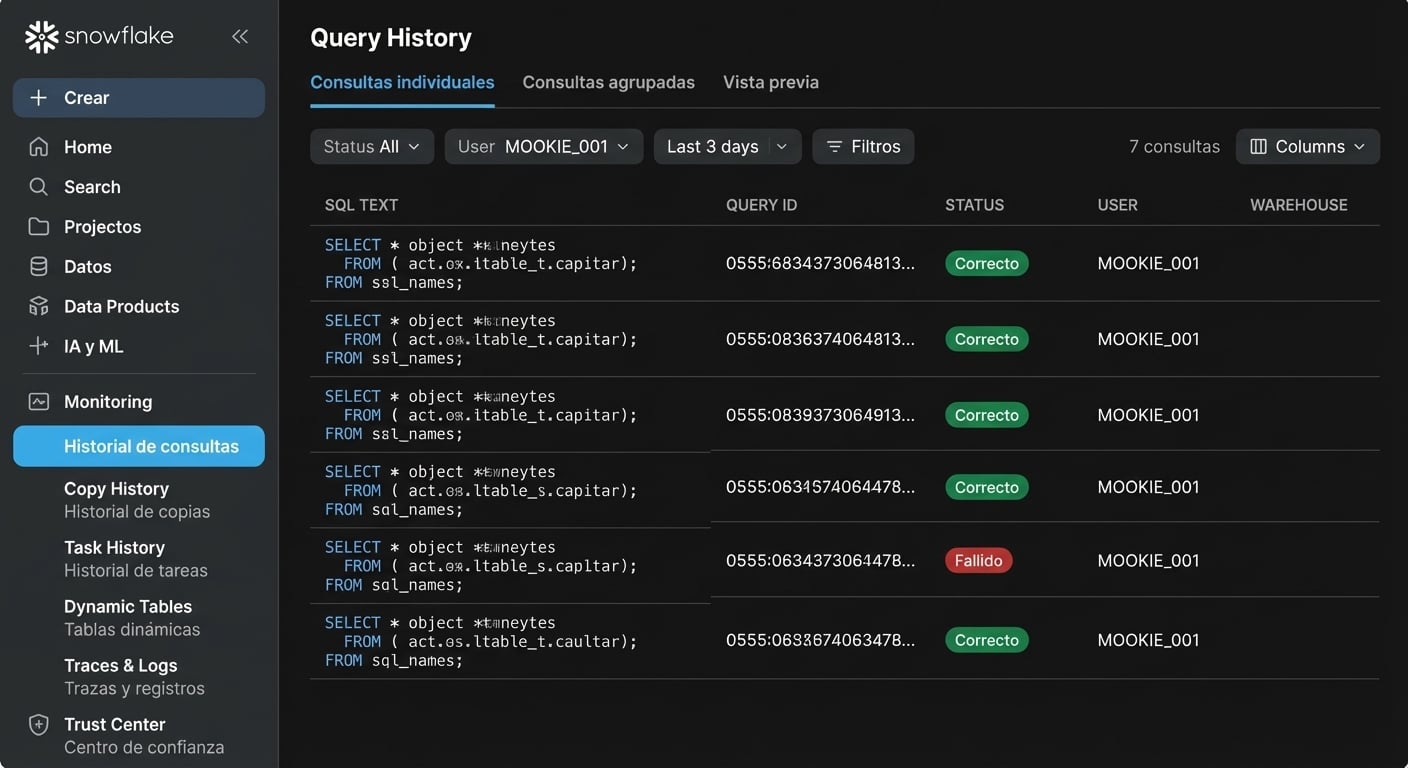1408x768 pixels.
Task: Click the Columns layout icon
Action: pyautogui.click(x=1259, y=147)
